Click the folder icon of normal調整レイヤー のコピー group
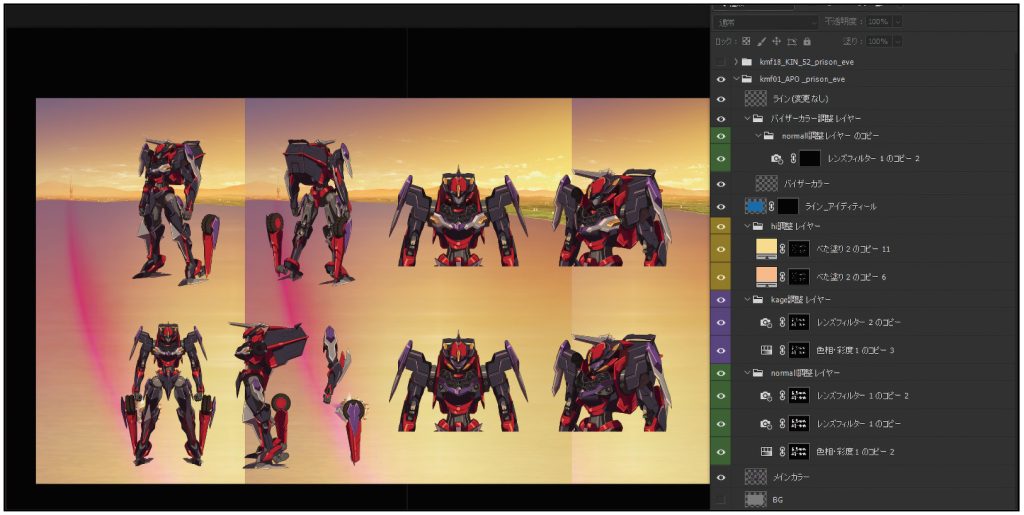Screen dimensions: 1024x515 pos(769,136)
